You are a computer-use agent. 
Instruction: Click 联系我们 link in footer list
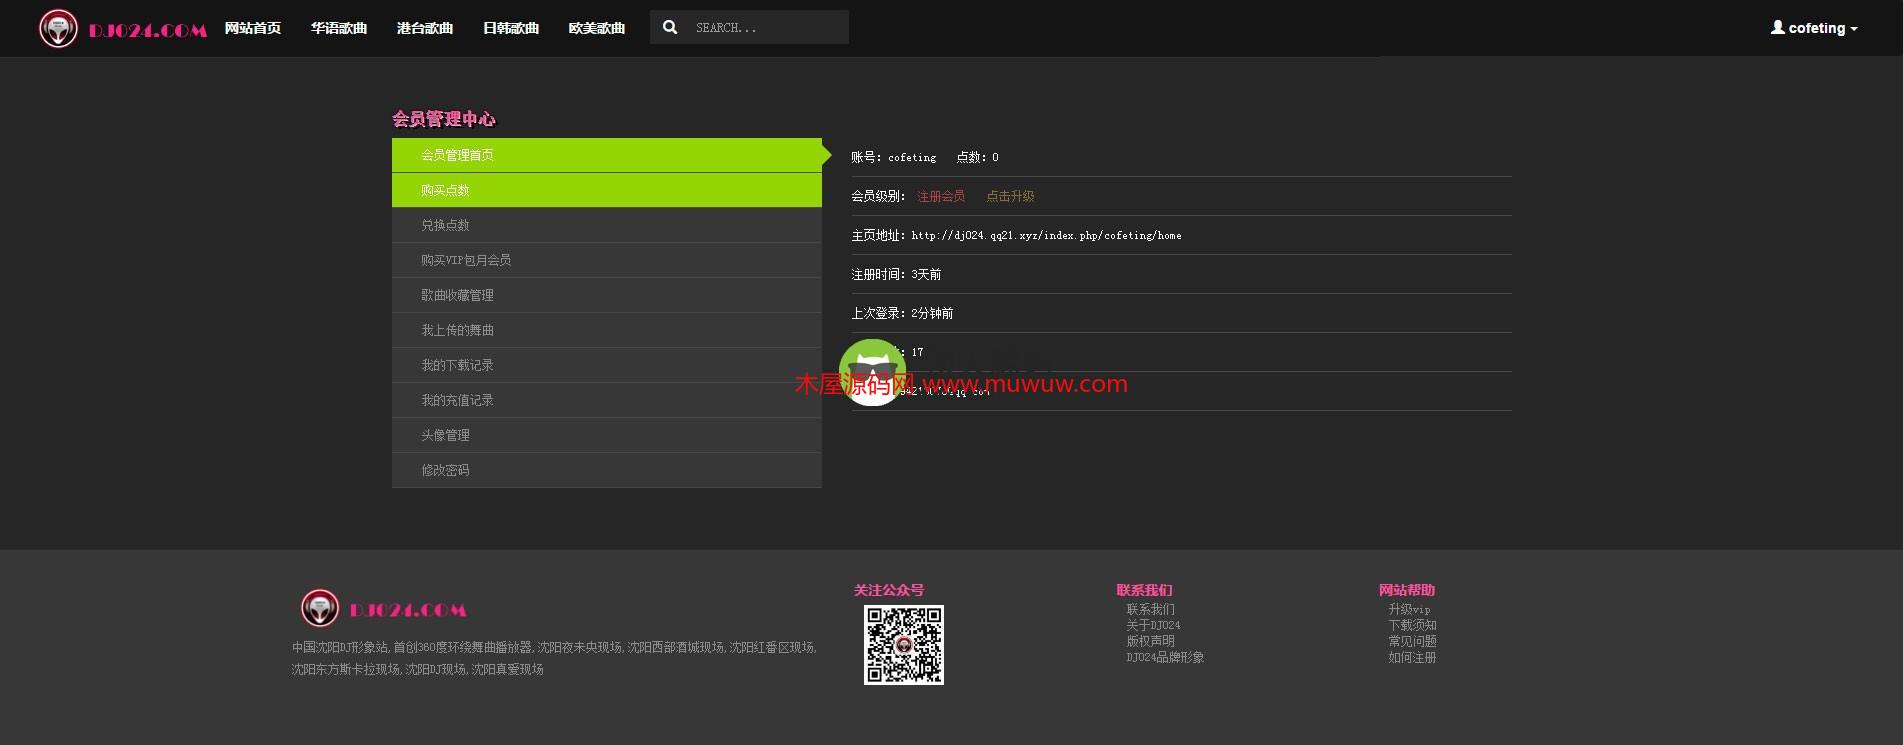(x=1150, y=609)
